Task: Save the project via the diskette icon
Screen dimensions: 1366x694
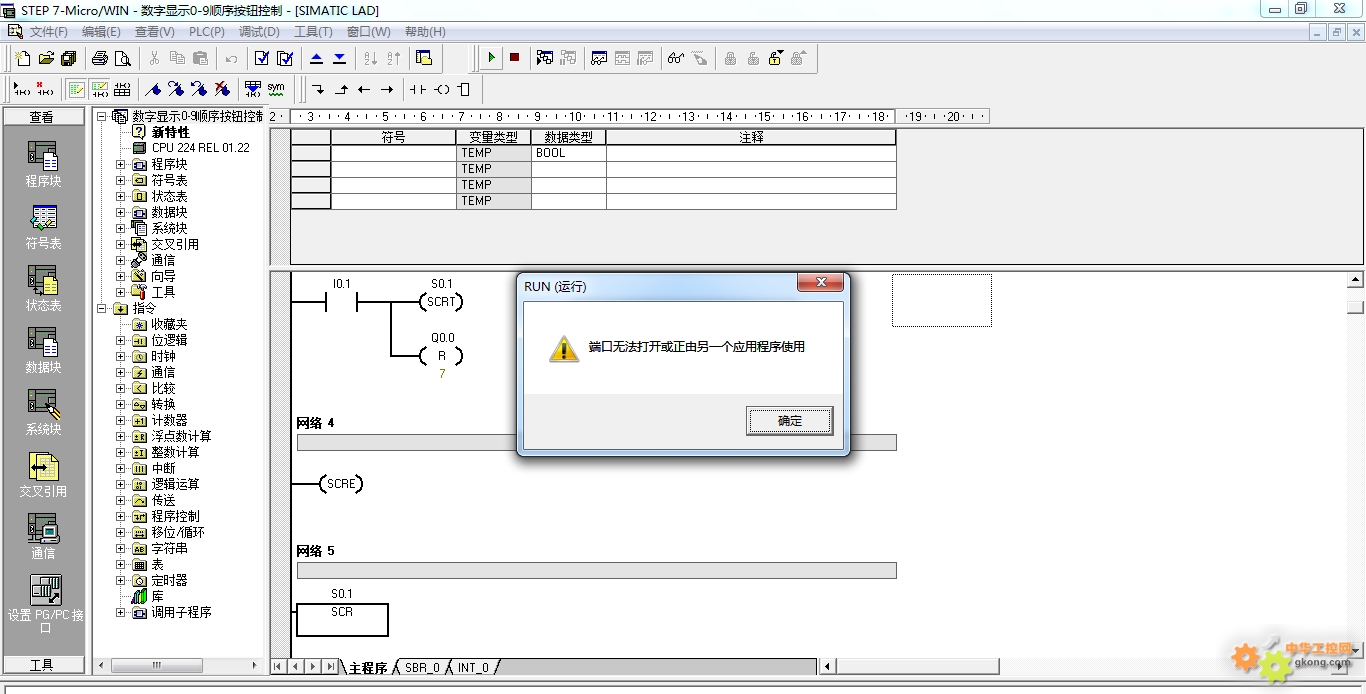Action: pyautogui.click(x=69, y=58)
